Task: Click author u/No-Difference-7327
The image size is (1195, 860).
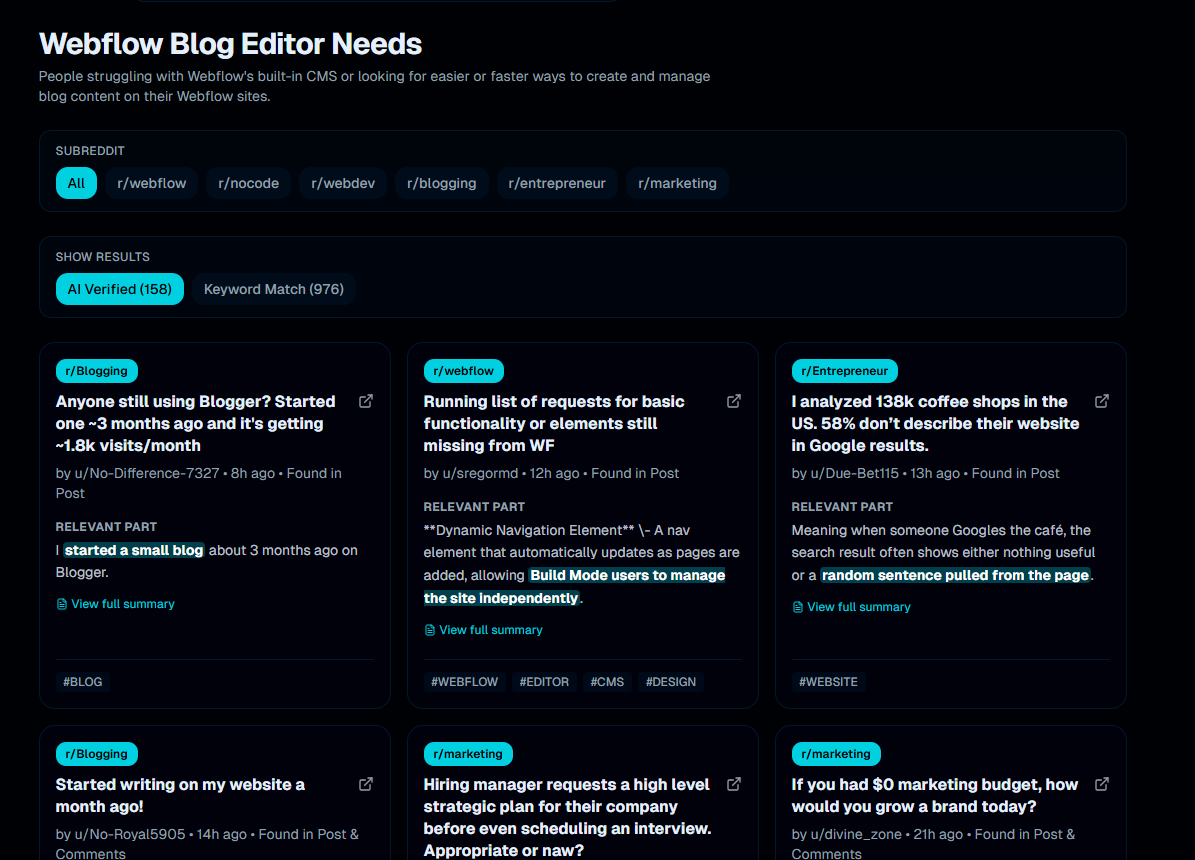Action: 146,473
